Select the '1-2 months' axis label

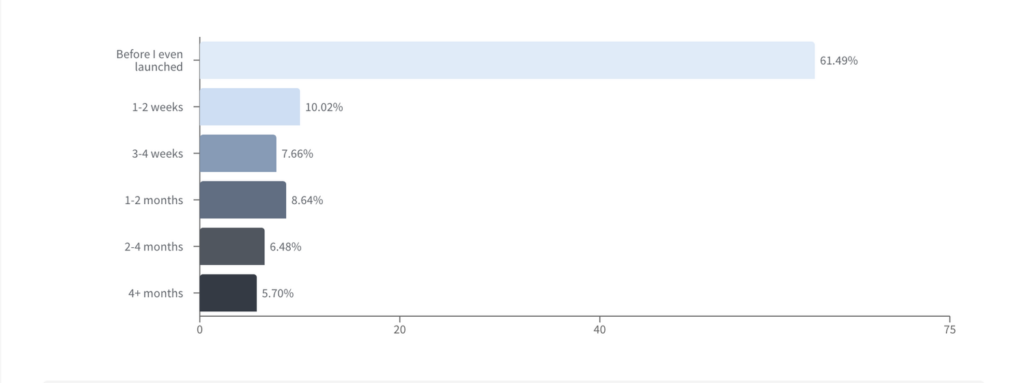pos(154,201)
